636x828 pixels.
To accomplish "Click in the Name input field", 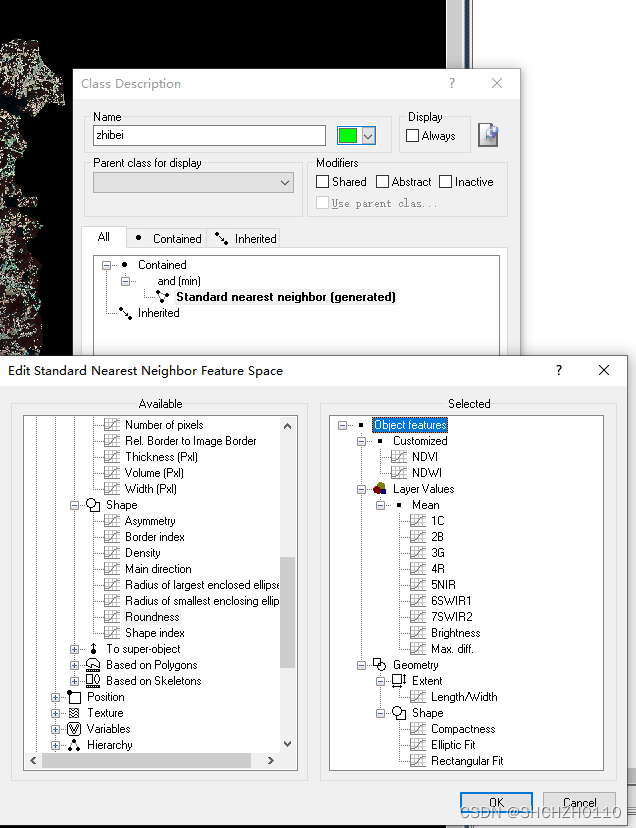I will point(210,135).
